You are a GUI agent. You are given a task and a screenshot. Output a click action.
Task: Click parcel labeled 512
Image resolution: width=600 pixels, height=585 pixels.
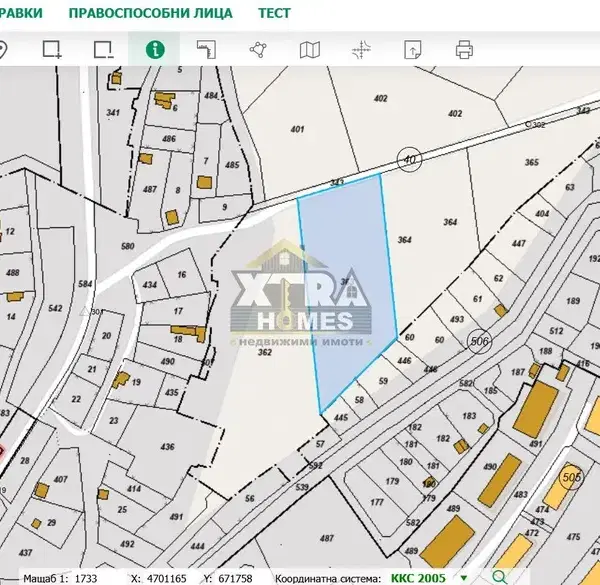pos(556,331)
